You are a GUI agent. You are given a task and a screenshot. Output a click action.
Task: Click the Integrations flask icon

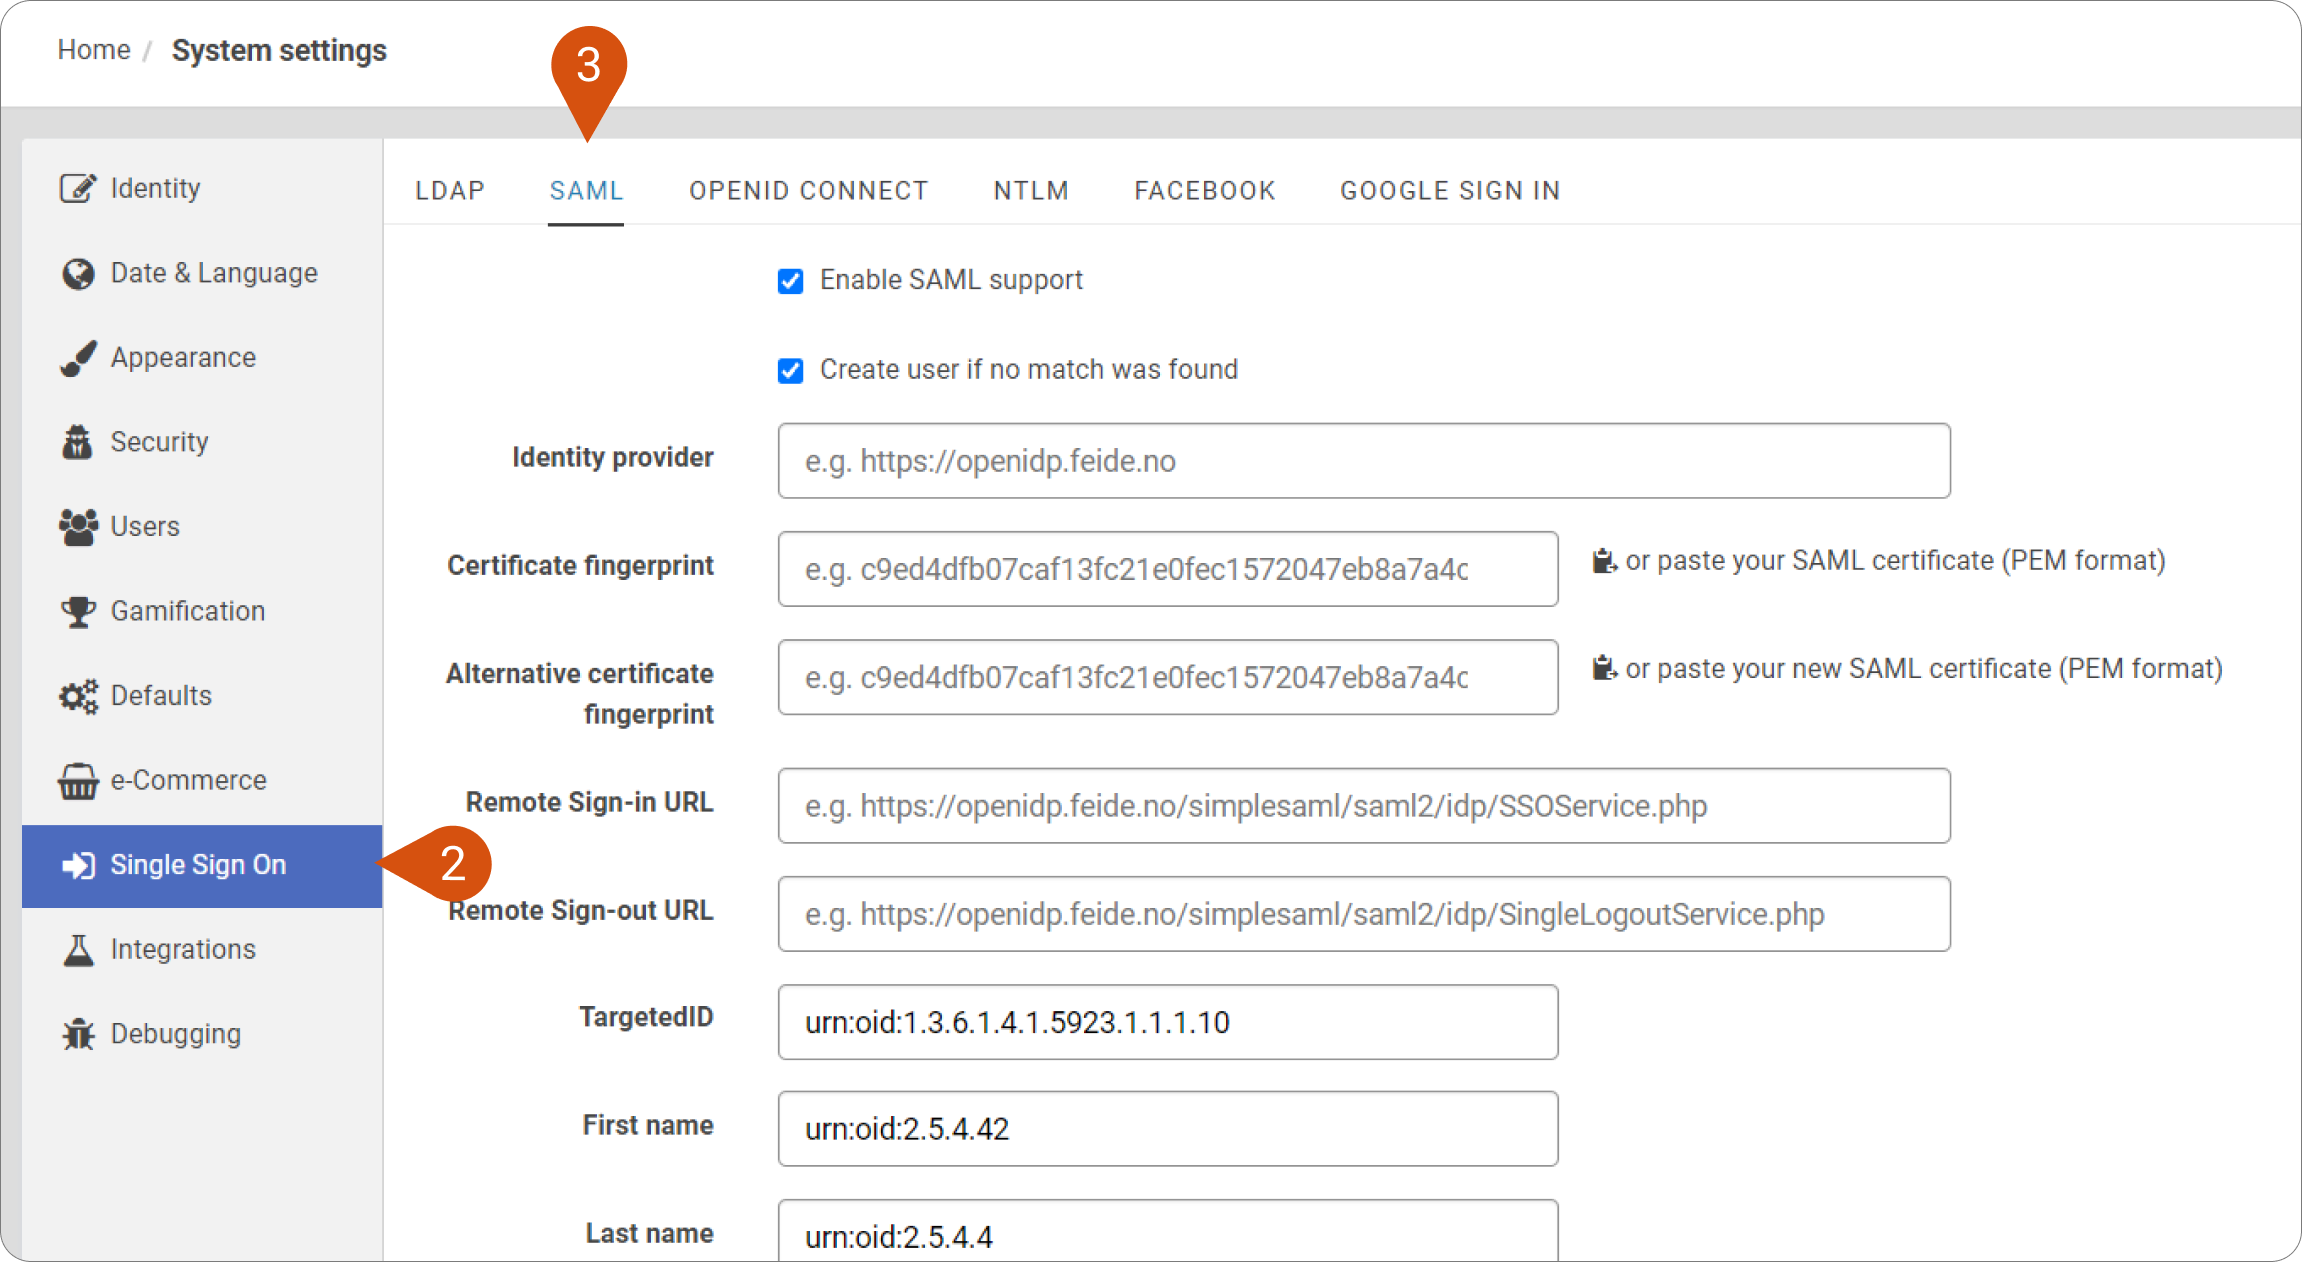[x=78, y=950]
